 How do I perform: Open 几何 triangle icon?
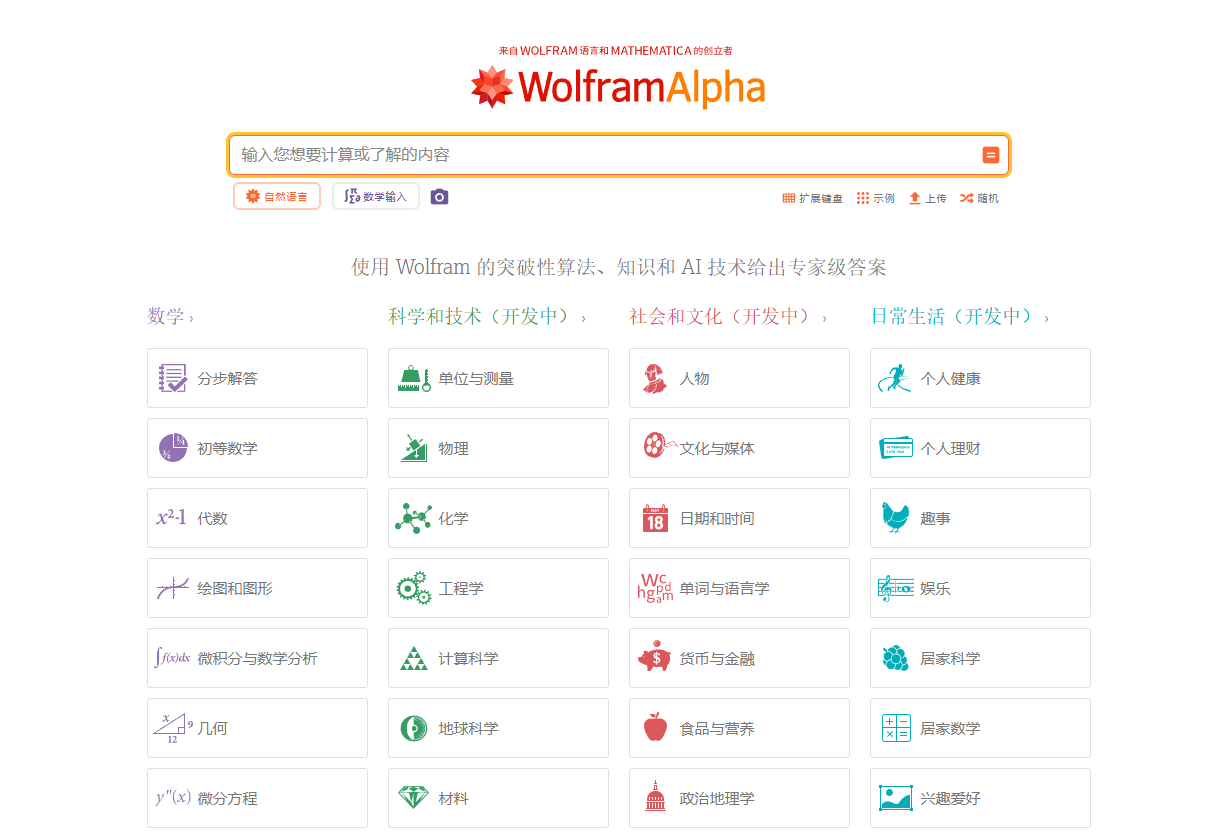point(172,728)
